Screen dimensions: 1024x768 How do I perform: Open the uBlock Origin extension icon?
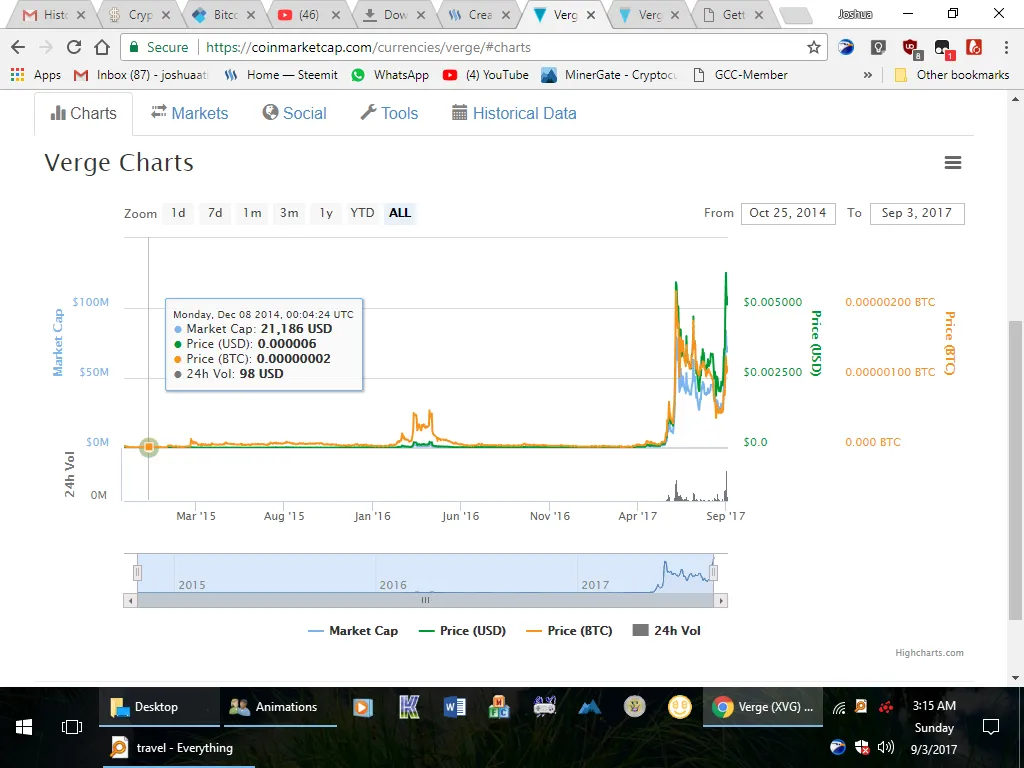911,48
